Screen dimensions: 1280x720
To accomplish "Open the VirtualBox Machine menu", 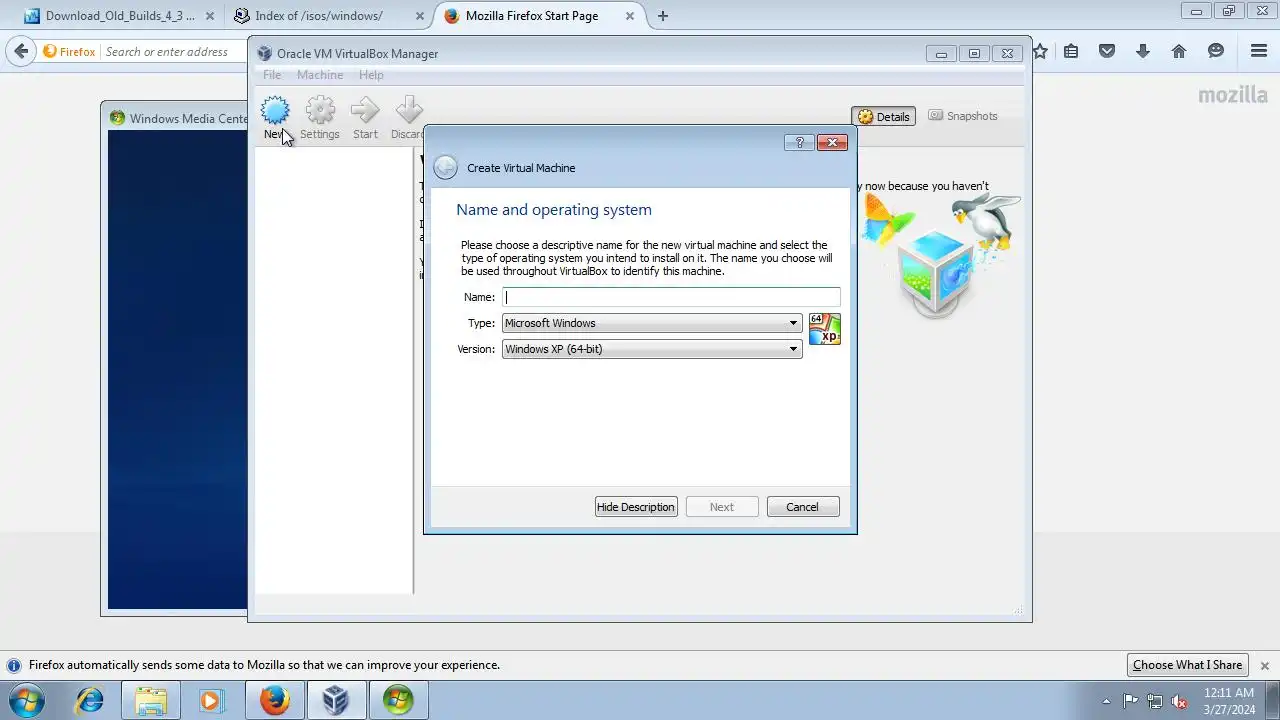I will click(320, 75).
